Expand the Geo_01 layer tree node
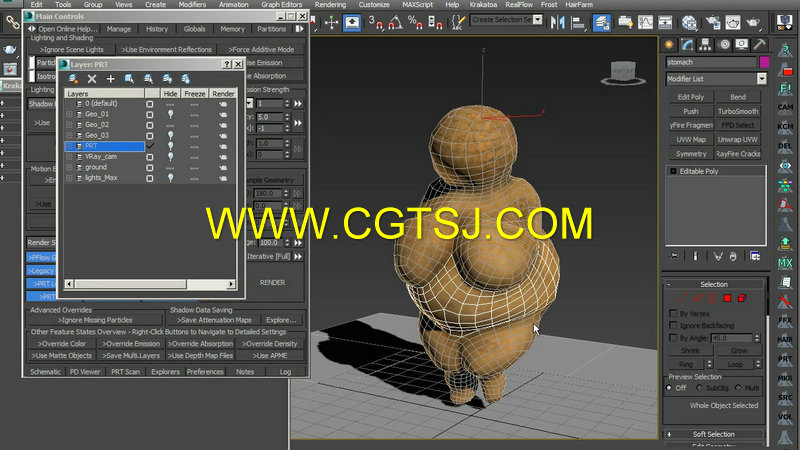Image resolution: width=800 pixels, height=450 pixels. click(x=69, y=114)
